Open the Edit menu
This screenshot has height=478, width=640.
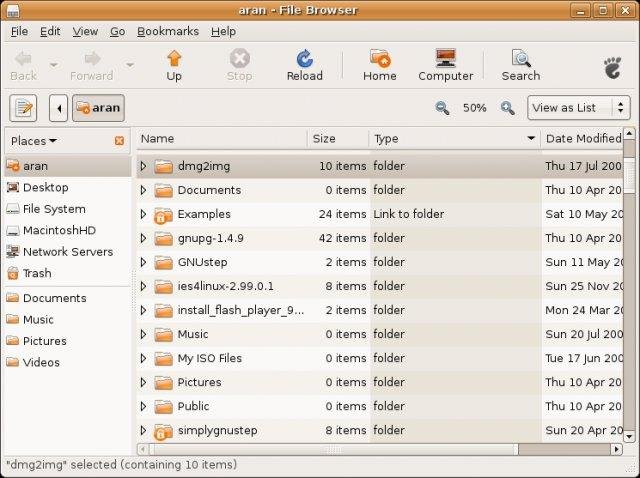pos(50,31)
